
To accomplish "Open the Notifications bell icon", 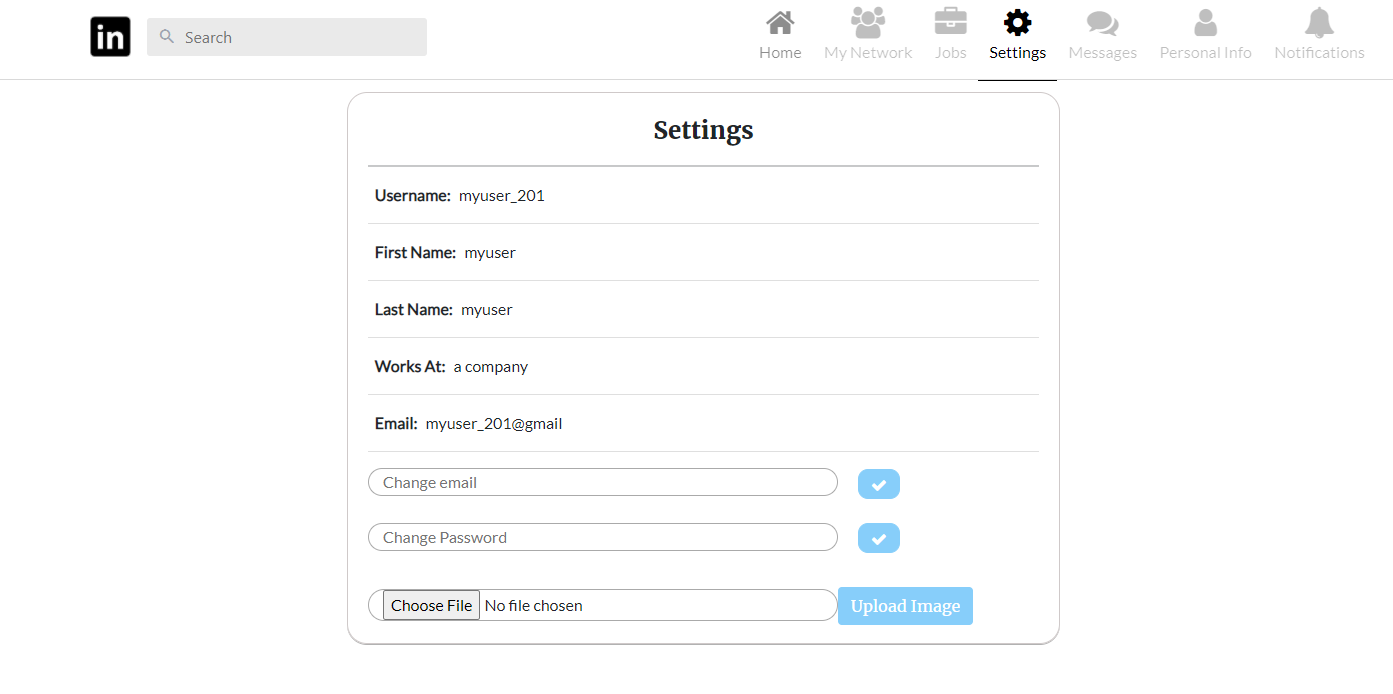I will tap(1318, 20).
